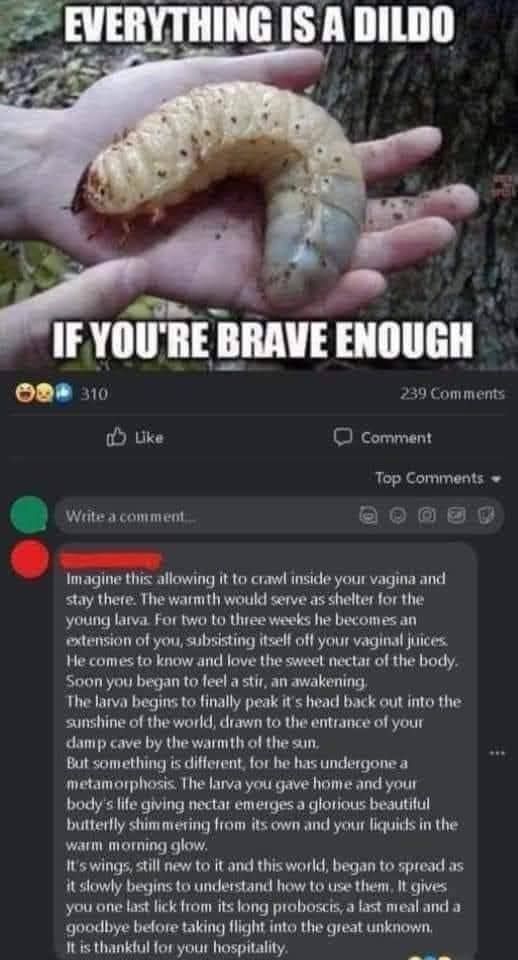The width and height of the screenshot is (518, 960).
Task: View the 310 reactions count list
Action: tap(94, 394)
